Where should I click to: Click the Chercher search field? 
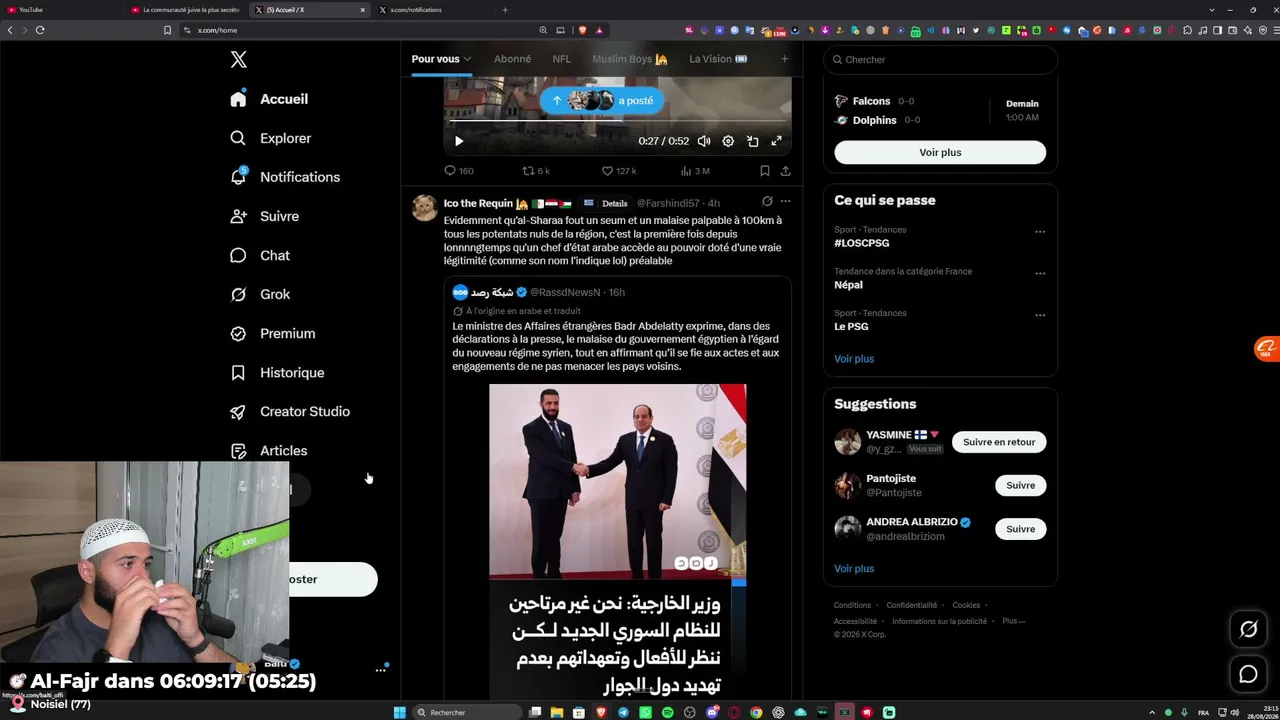point(940,60)
